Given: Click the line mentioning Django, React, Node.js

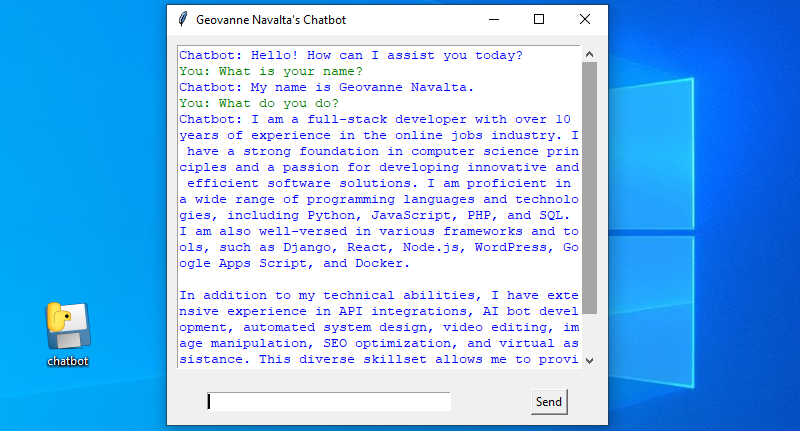Looking at the screenshot, I should (378, 247).
